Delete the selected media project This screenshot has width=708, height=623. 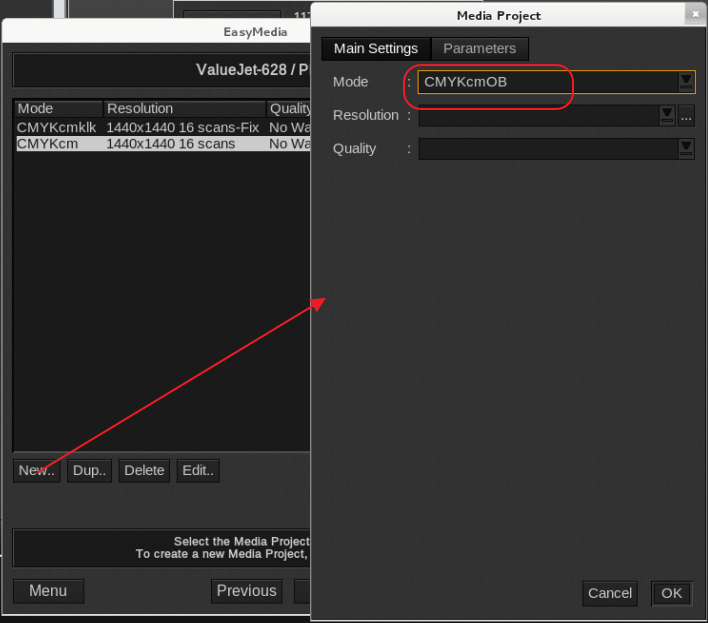pyautogui.click(x=144, y=471)
